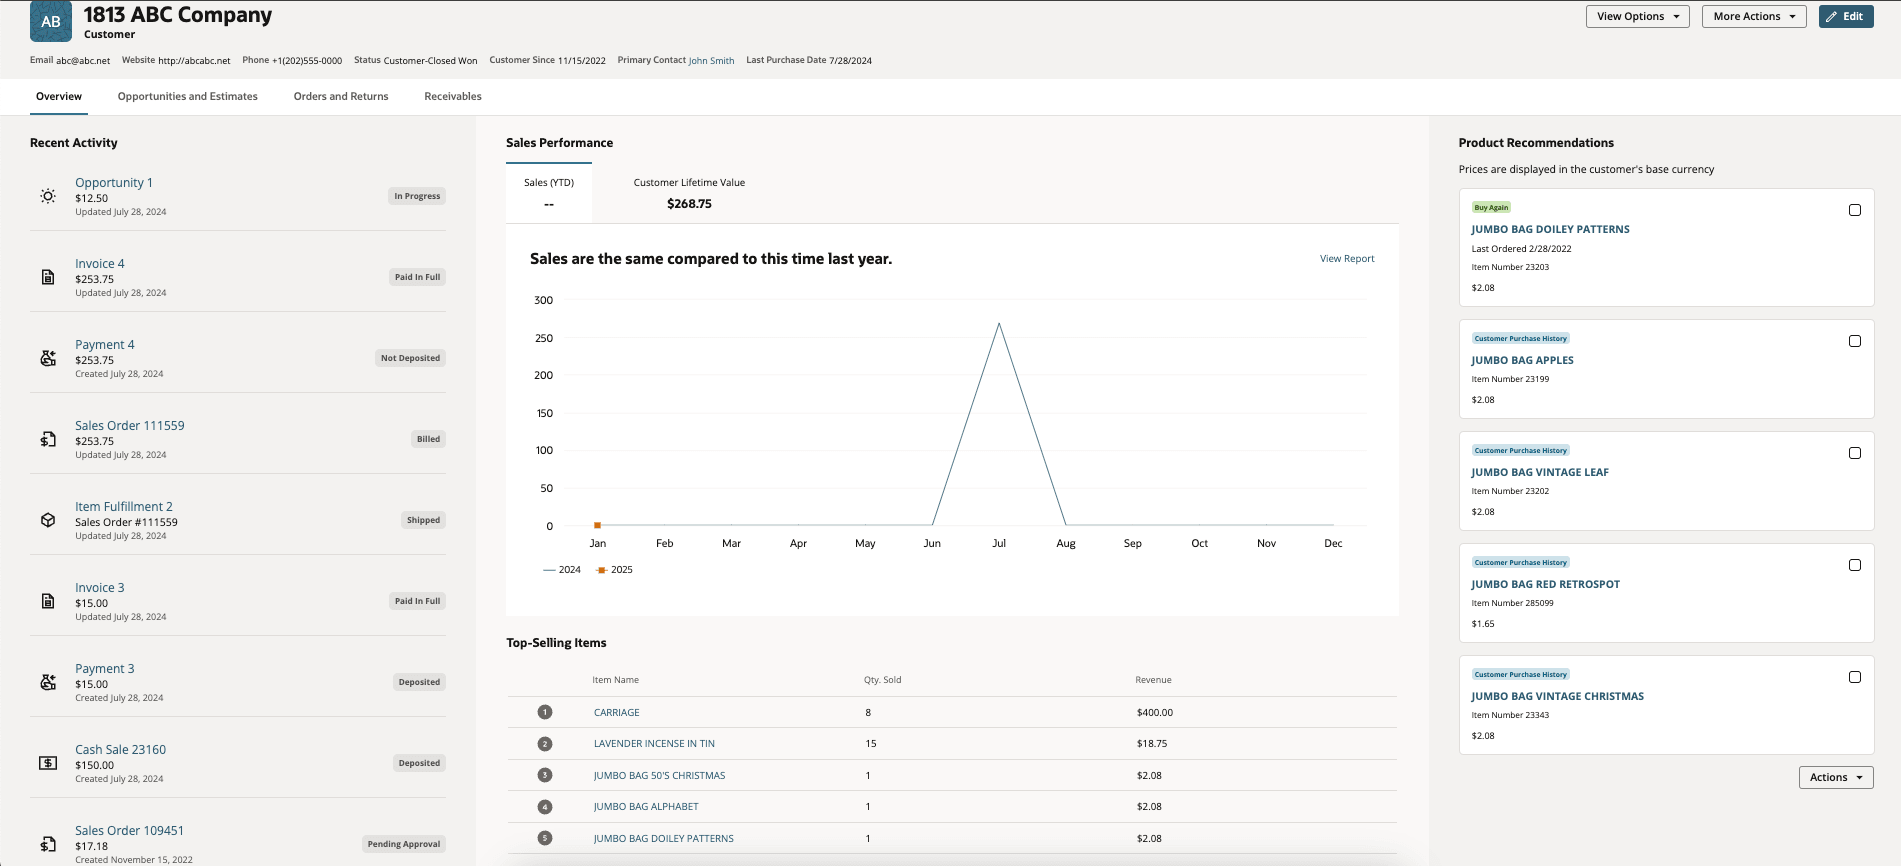Open the View Report link
This screenshot has height=866, width=1901.
pyautogui.click(x=1347, y=259)
